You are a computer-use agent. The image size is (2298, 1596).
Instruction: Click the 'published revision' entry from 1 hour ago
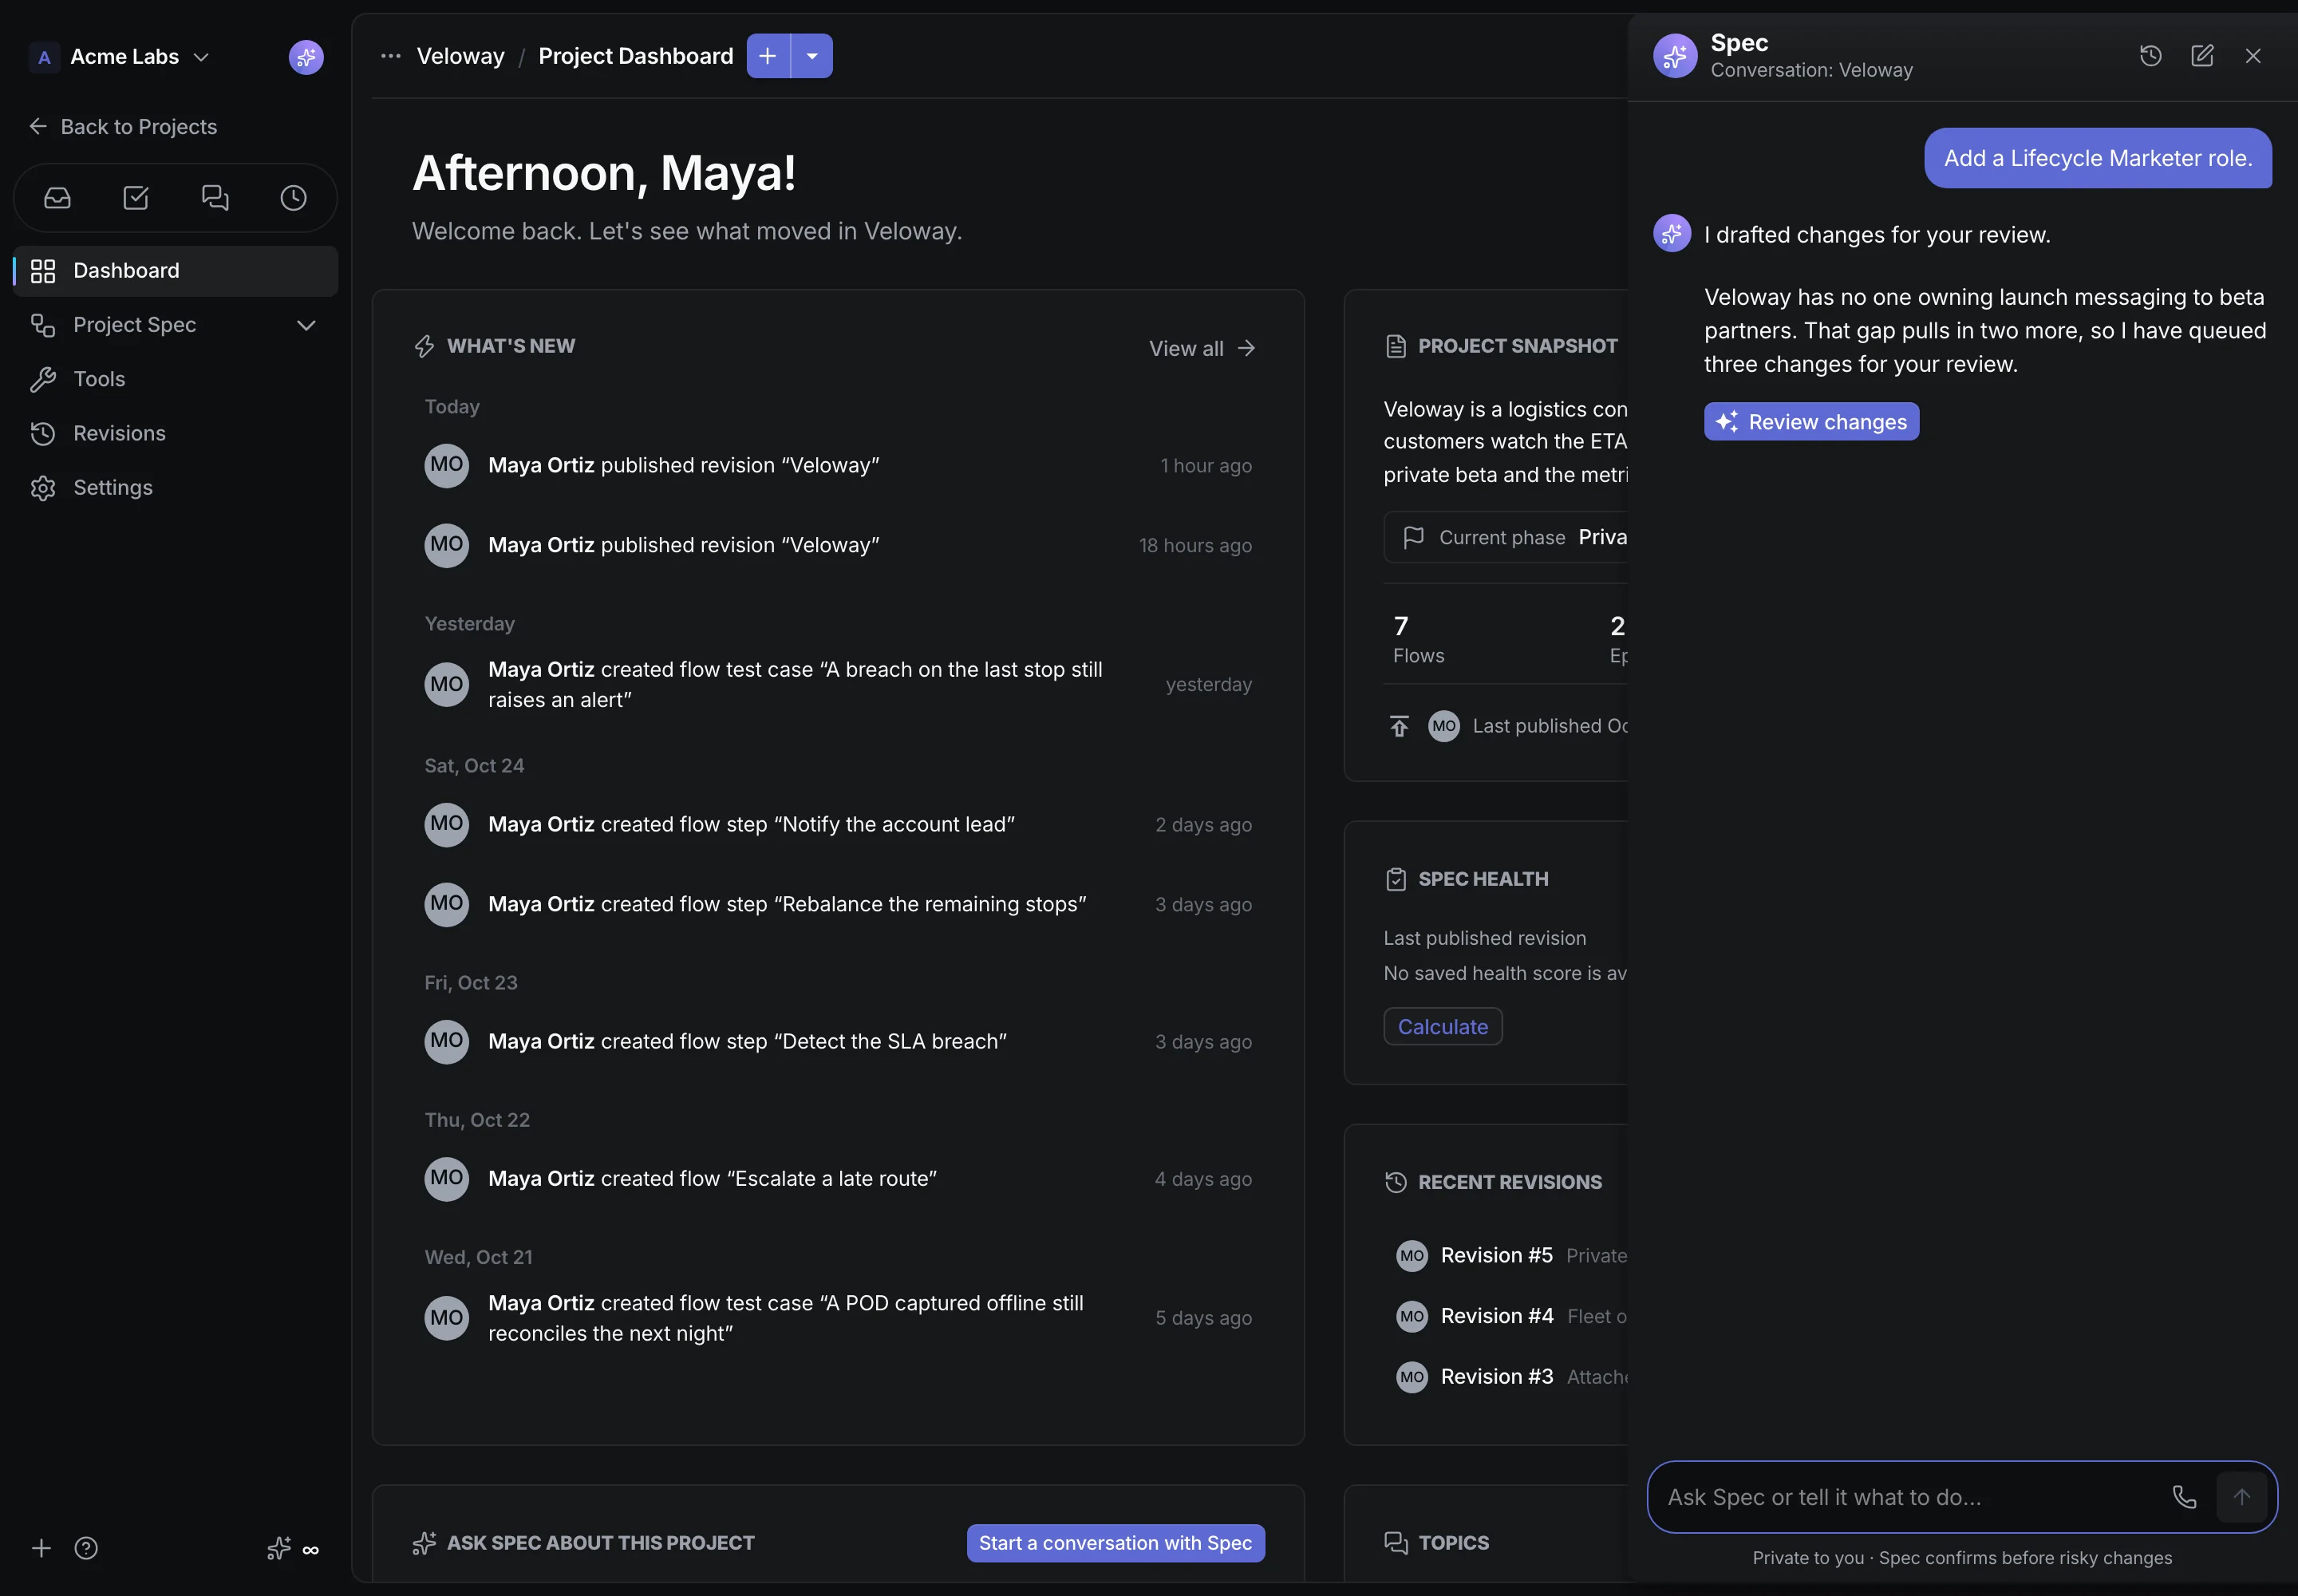tap(838, 466)
